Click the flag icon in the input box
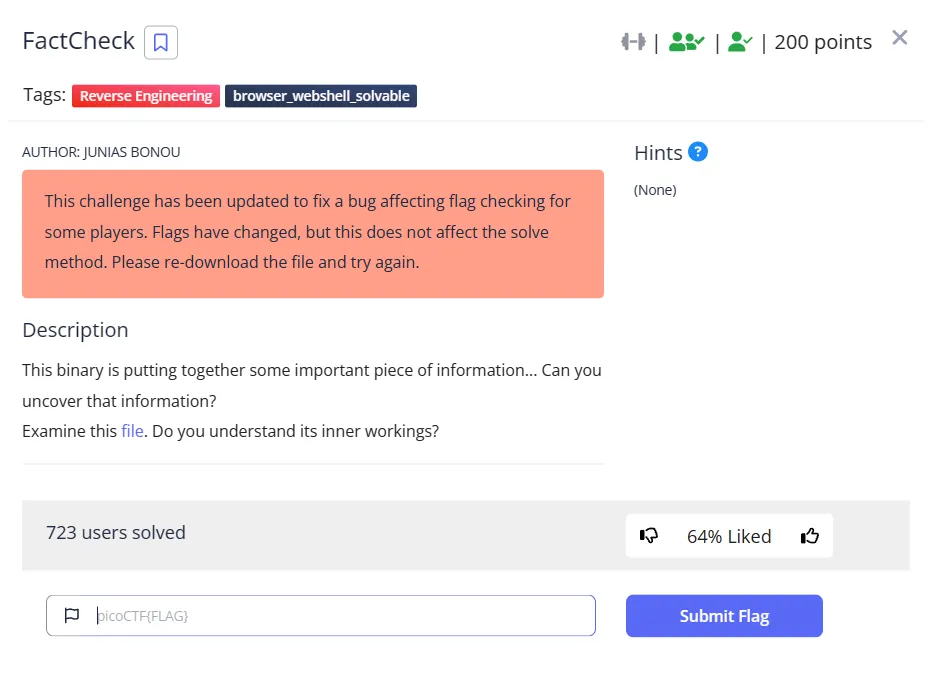933x677 pixels. [x=72, y=616]
